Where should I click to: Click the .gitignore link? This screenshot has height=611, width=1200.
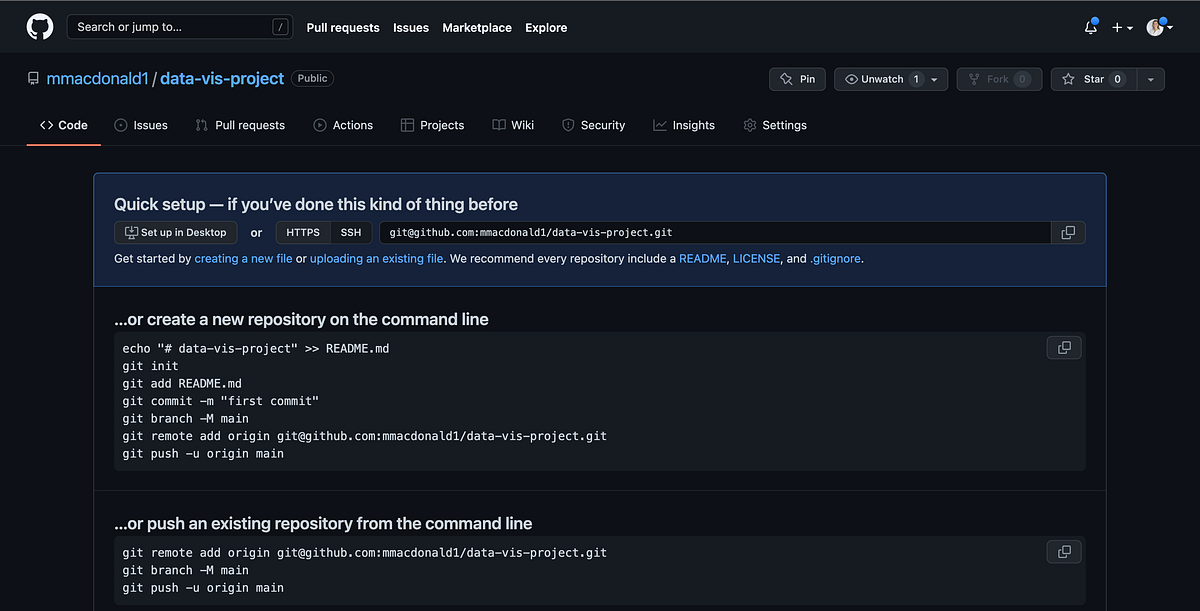835,259
